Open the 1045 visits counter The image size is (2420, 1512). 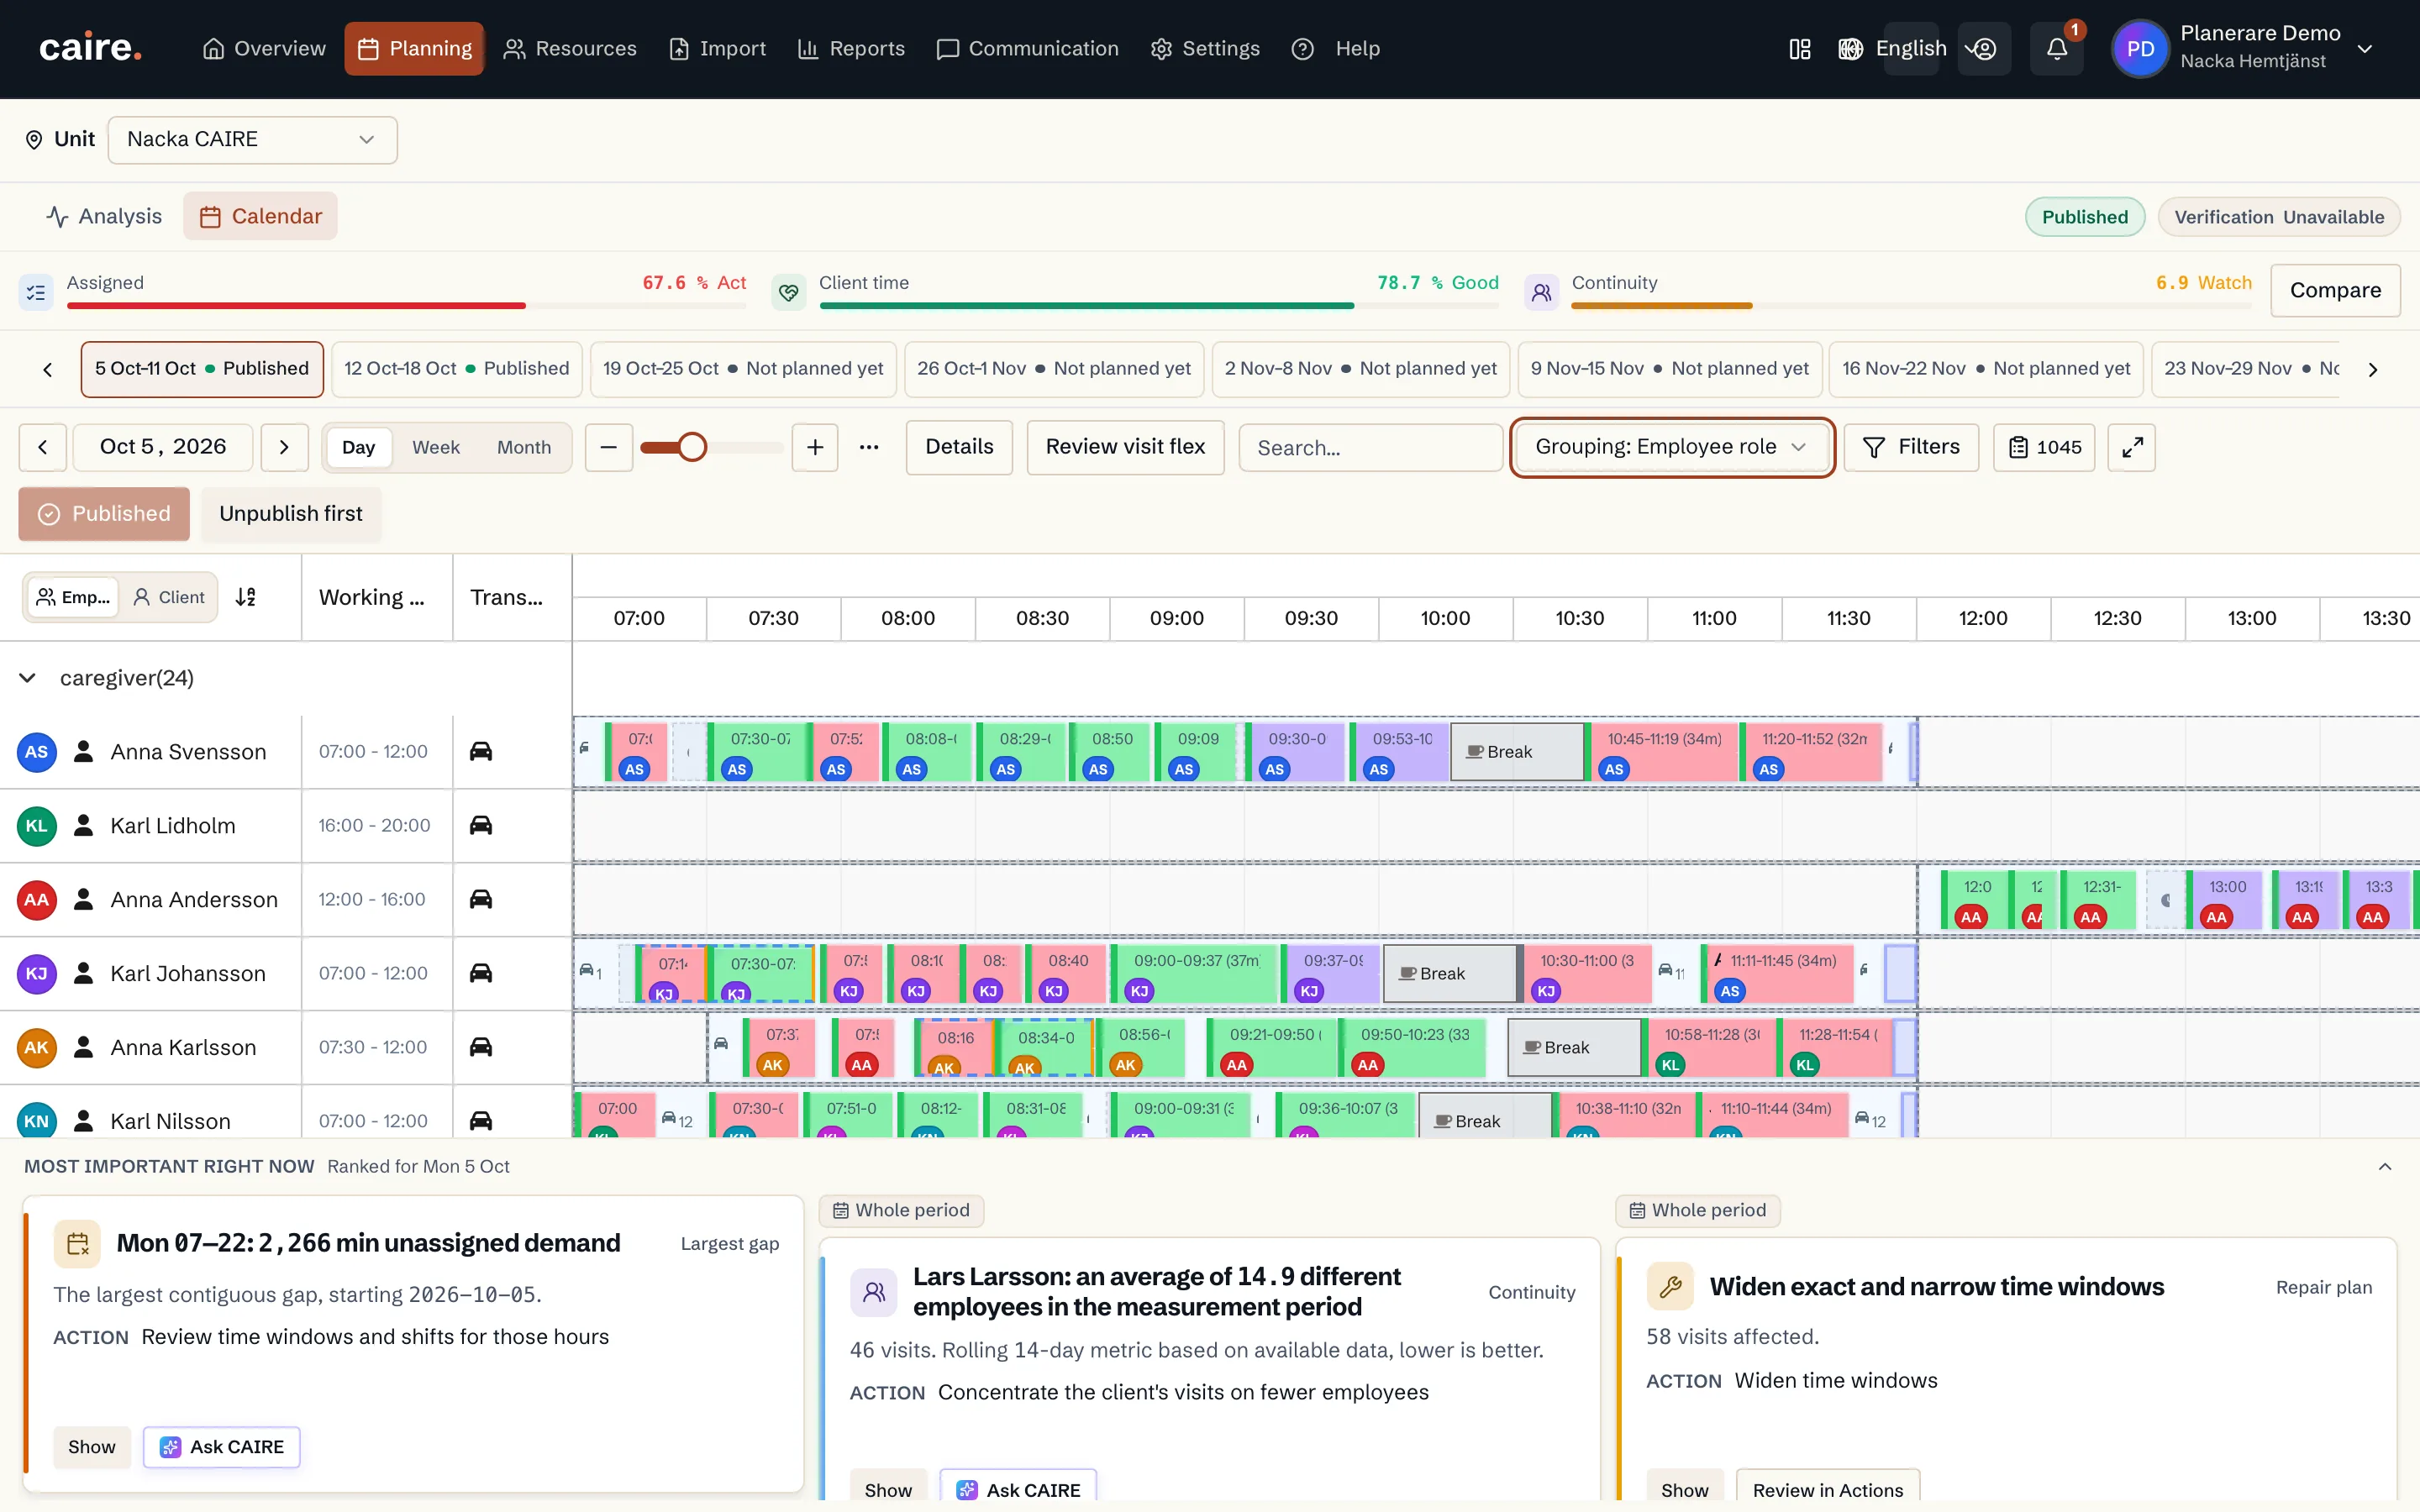pyautogui.click(x=2044, y=447)
